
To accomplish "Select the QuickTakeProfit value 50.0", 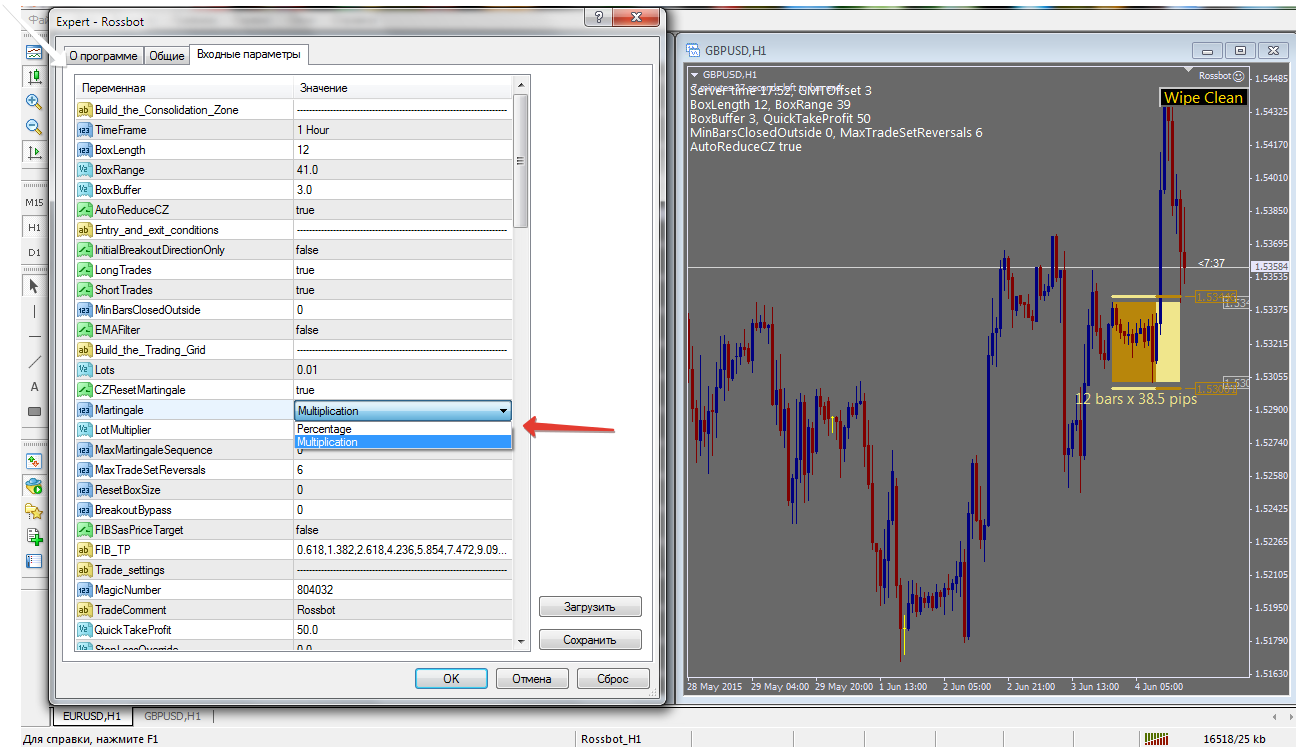I will [x=403, y=630].
